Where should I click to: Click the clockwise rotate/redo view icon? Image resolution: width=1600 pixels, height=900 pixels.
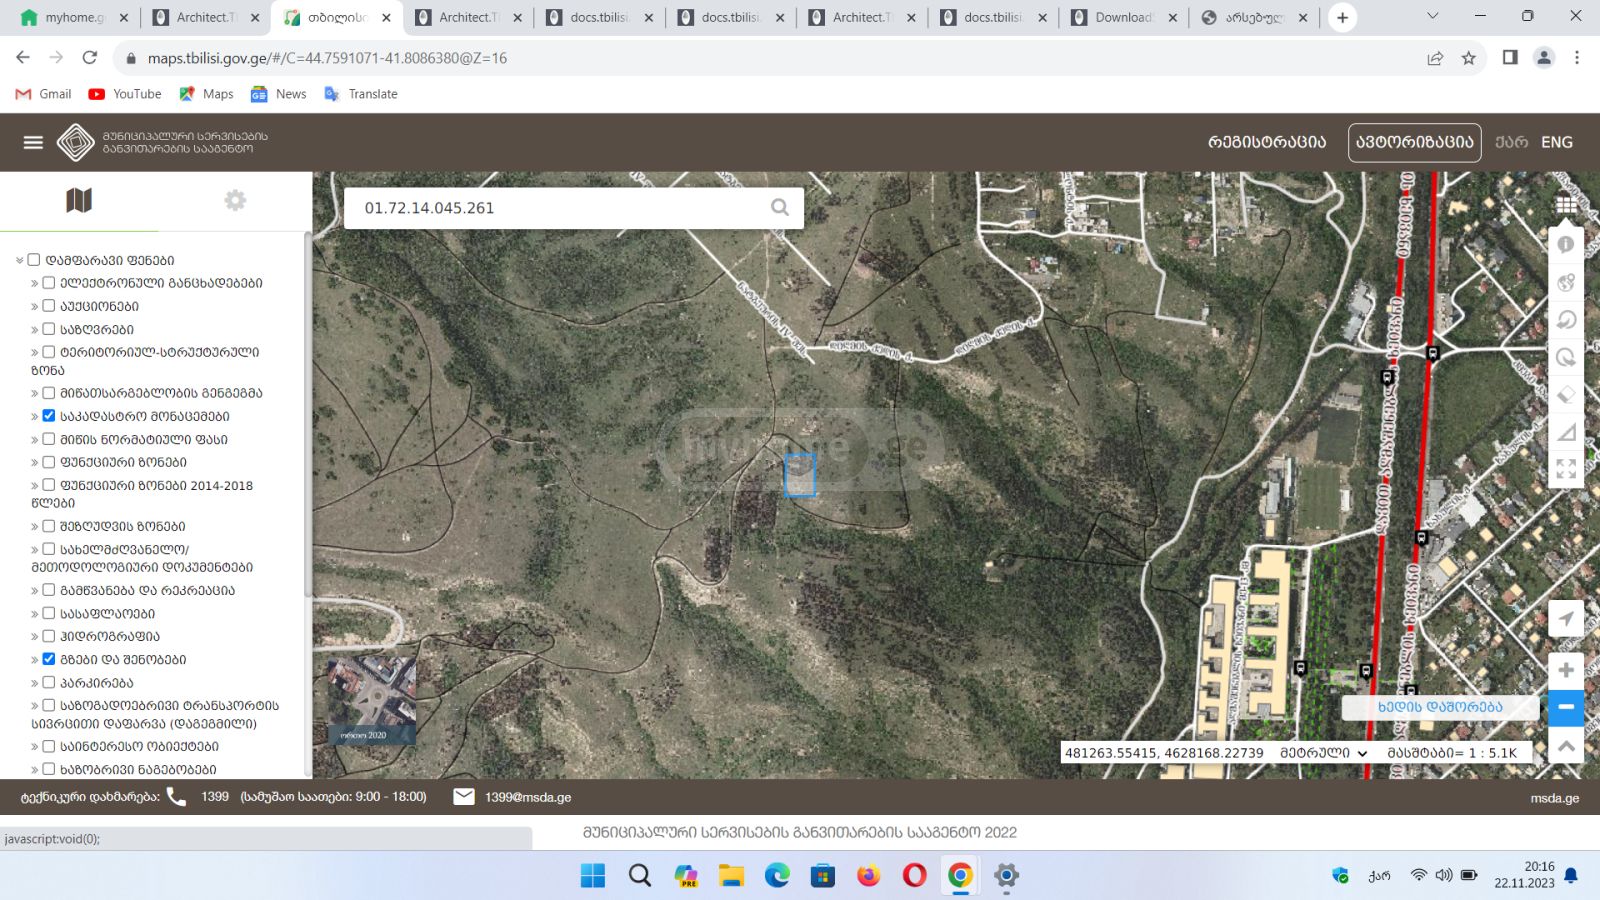(1566, 357)
